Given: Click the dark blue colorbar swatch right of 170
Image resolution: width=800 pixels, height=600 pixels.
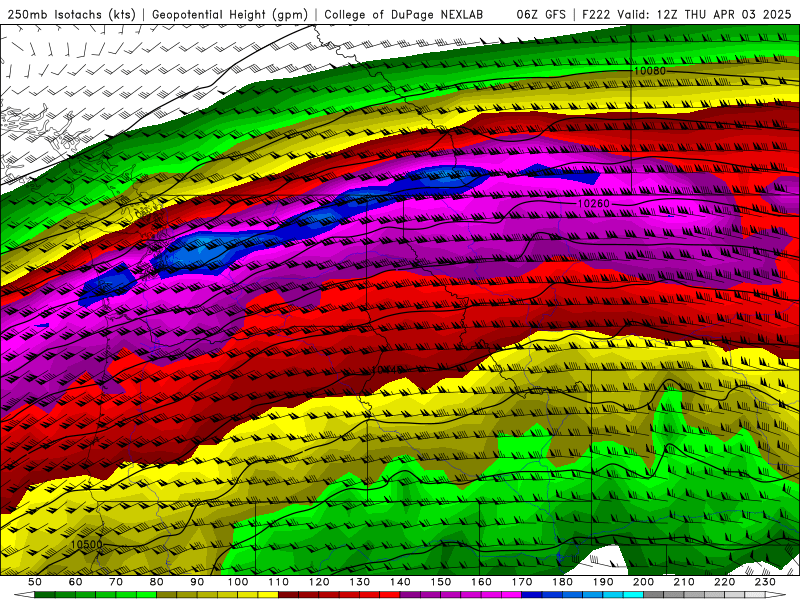Looking at the screenshot, I should coord(532,595).
